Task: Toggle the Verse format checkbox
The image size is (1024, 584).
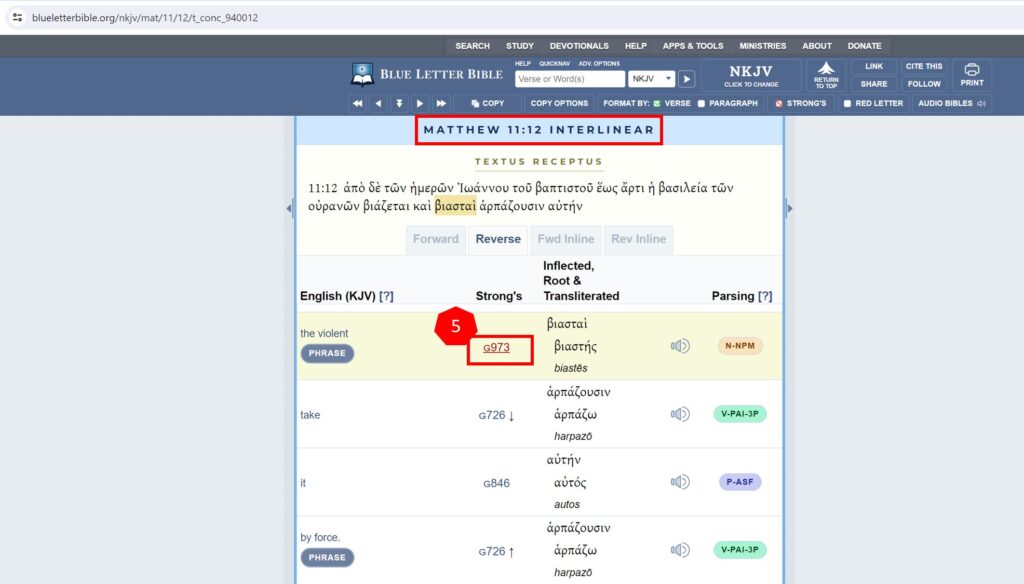Action: tap(657, 103)
